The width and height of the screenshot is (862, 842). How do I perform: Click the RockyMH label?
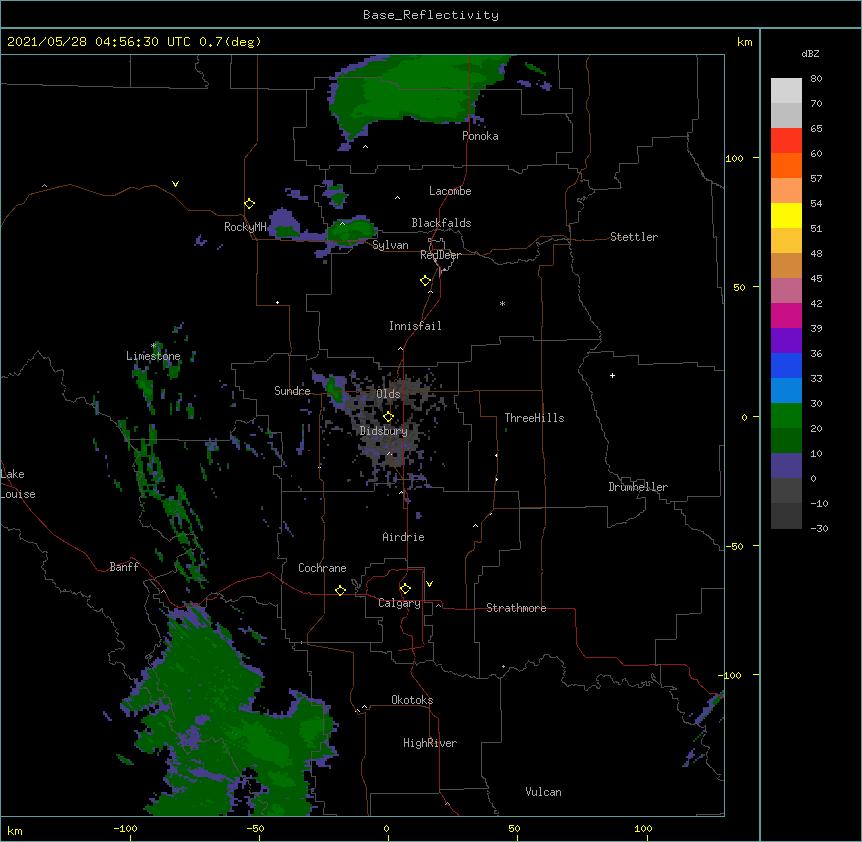point(245,227)
